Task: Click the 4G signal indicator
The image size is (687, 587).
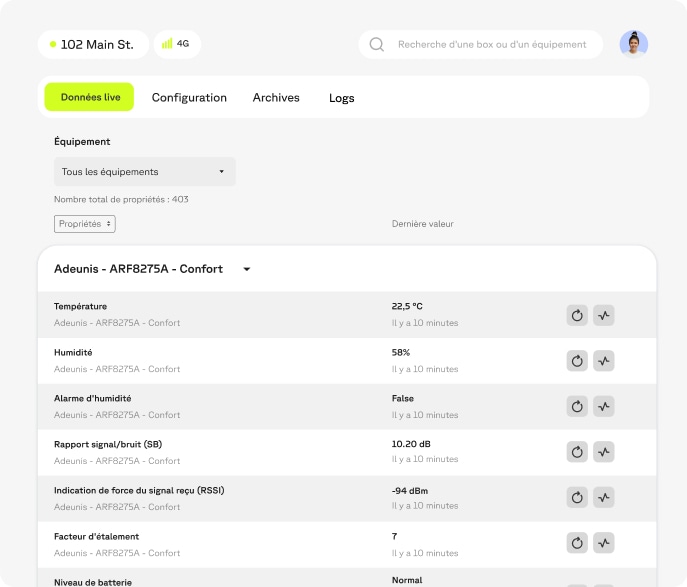Action: 177,44
